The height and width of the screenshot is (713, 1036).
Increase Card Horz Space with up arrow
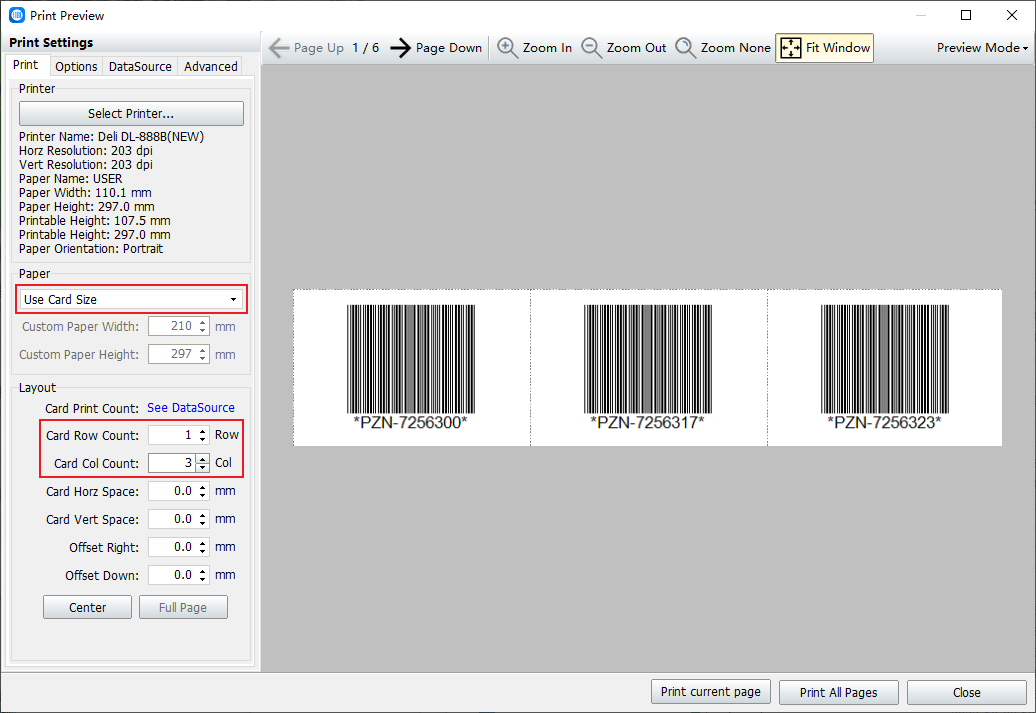click(x=203, y=487)
